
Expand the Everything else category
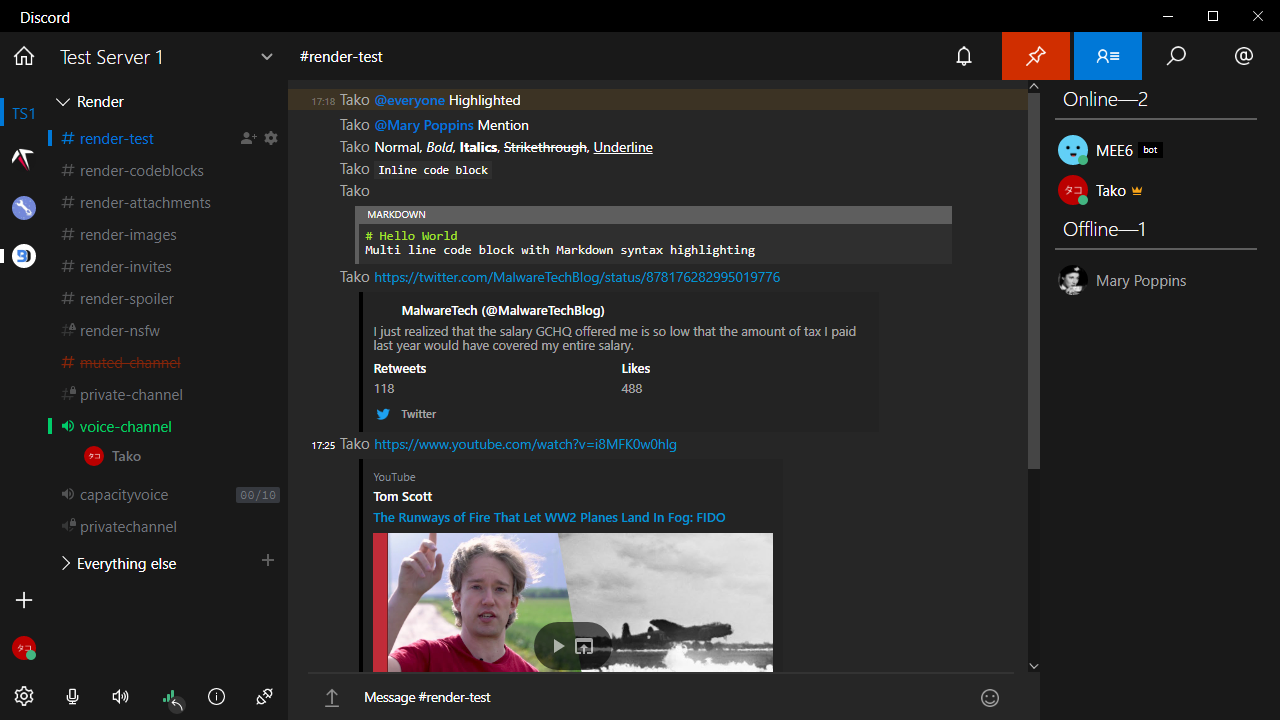tap(116, 564)
